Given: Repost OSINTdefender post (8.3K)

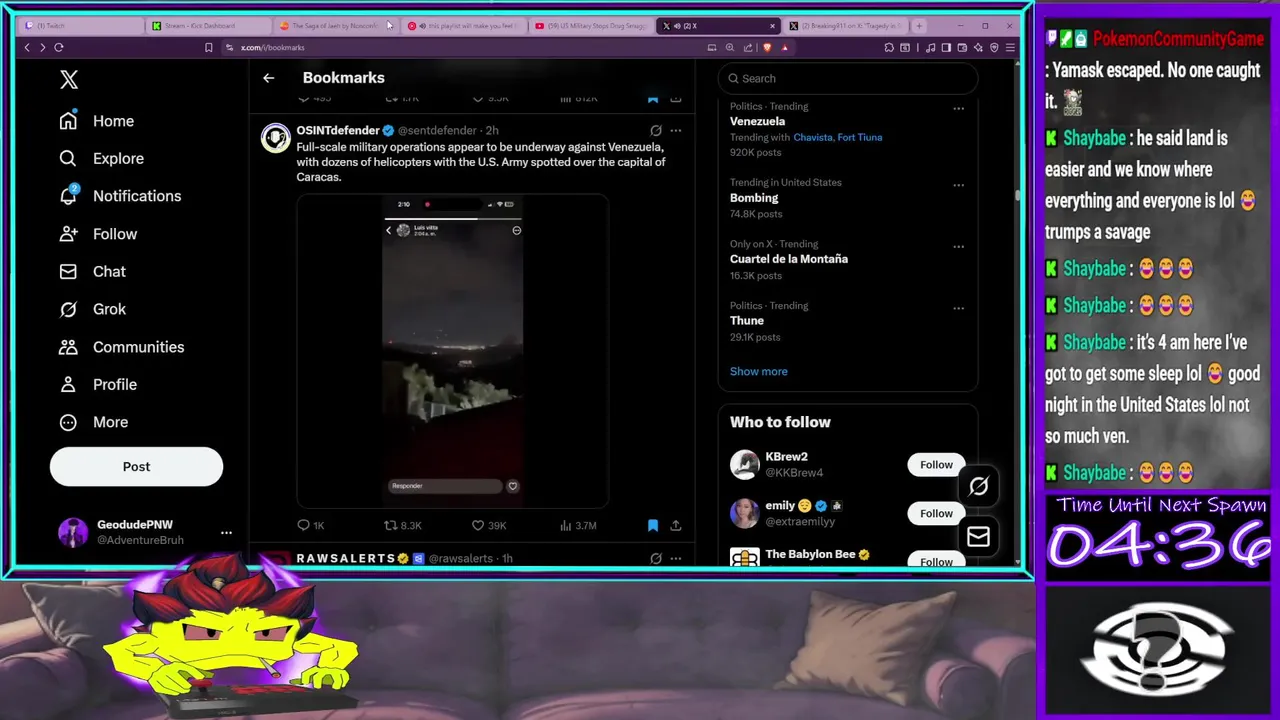Looking at the screenshot, I should pyautogui.click(x=403, y=525).
